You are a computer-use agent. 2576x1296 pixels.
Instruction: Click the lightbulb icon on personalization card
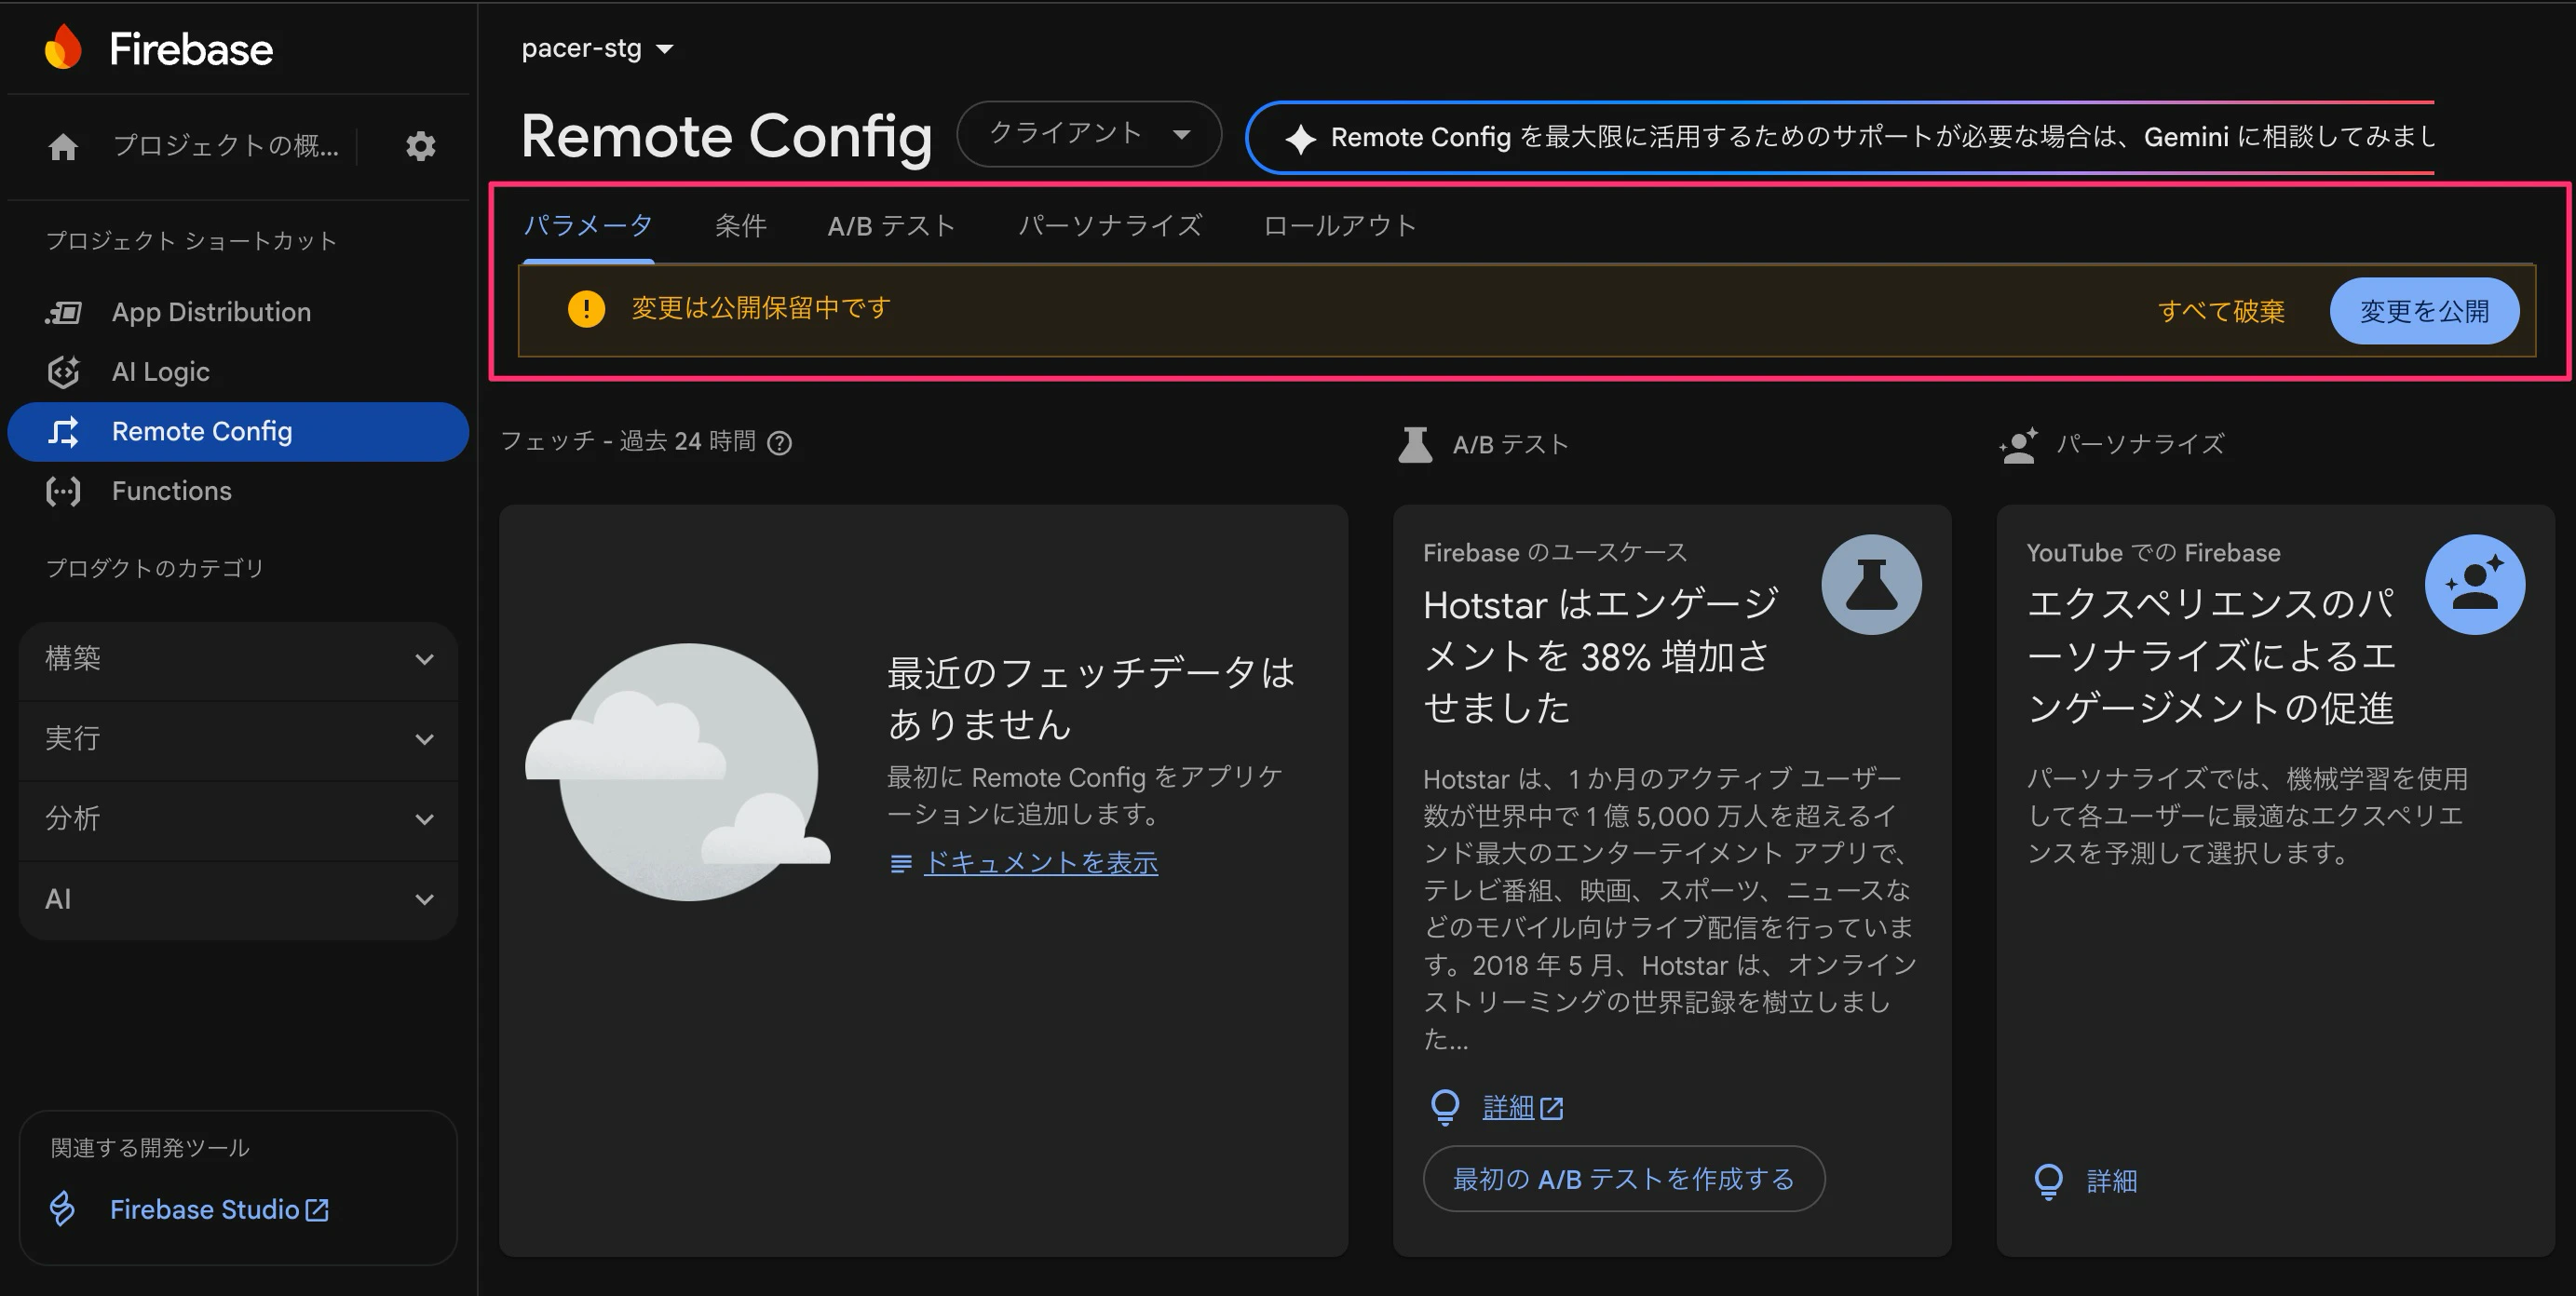coord(2049,1181)
